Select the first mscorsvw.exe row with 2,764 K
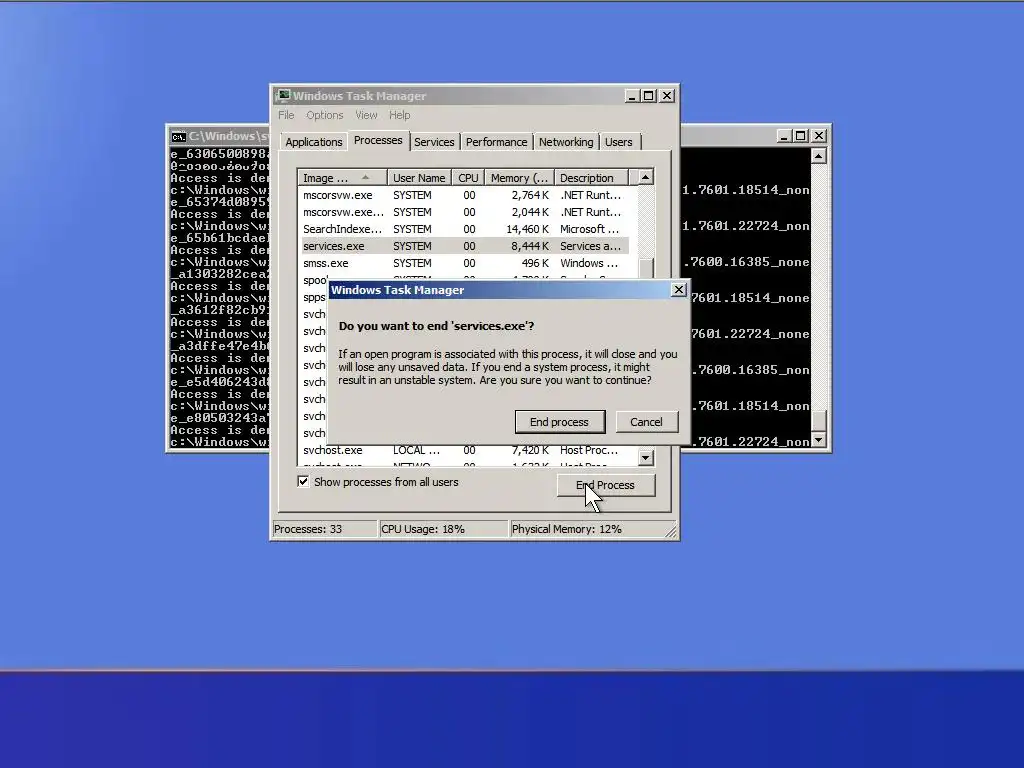The height and width of the screenshot is (768, 1024). coord(464,195)
